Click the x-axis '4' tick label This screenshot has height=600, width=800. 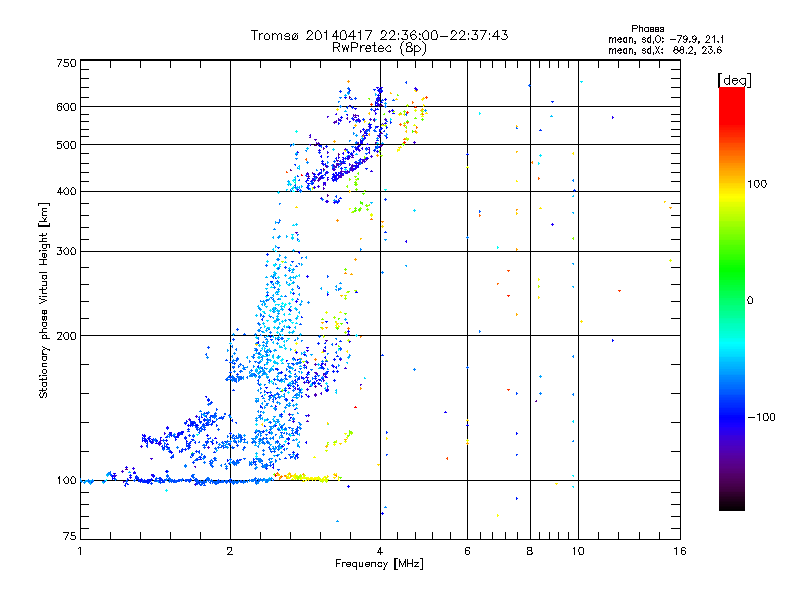pyautogui.click(x=380, y=551)
